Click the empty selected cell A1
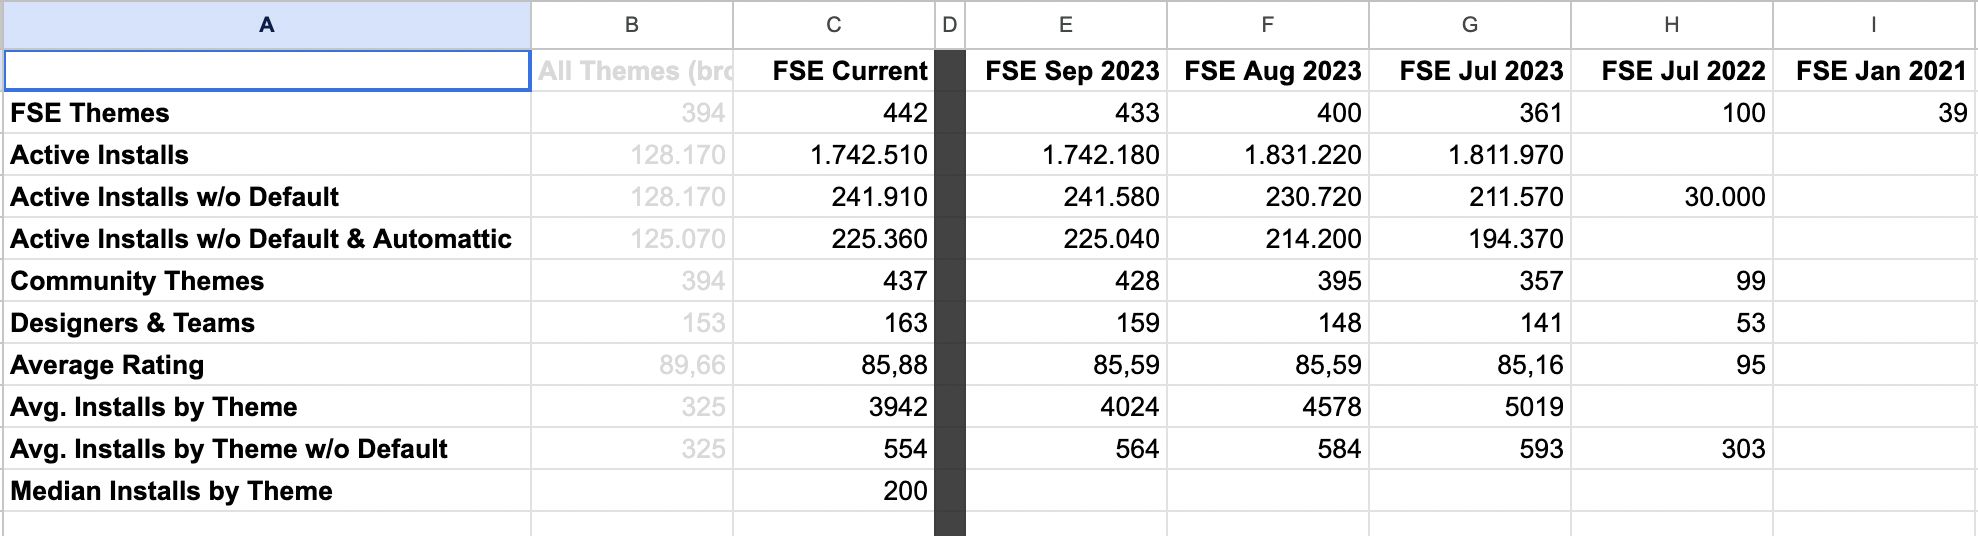Viewport: 1978px width, 536px height. tap(266, 71)
